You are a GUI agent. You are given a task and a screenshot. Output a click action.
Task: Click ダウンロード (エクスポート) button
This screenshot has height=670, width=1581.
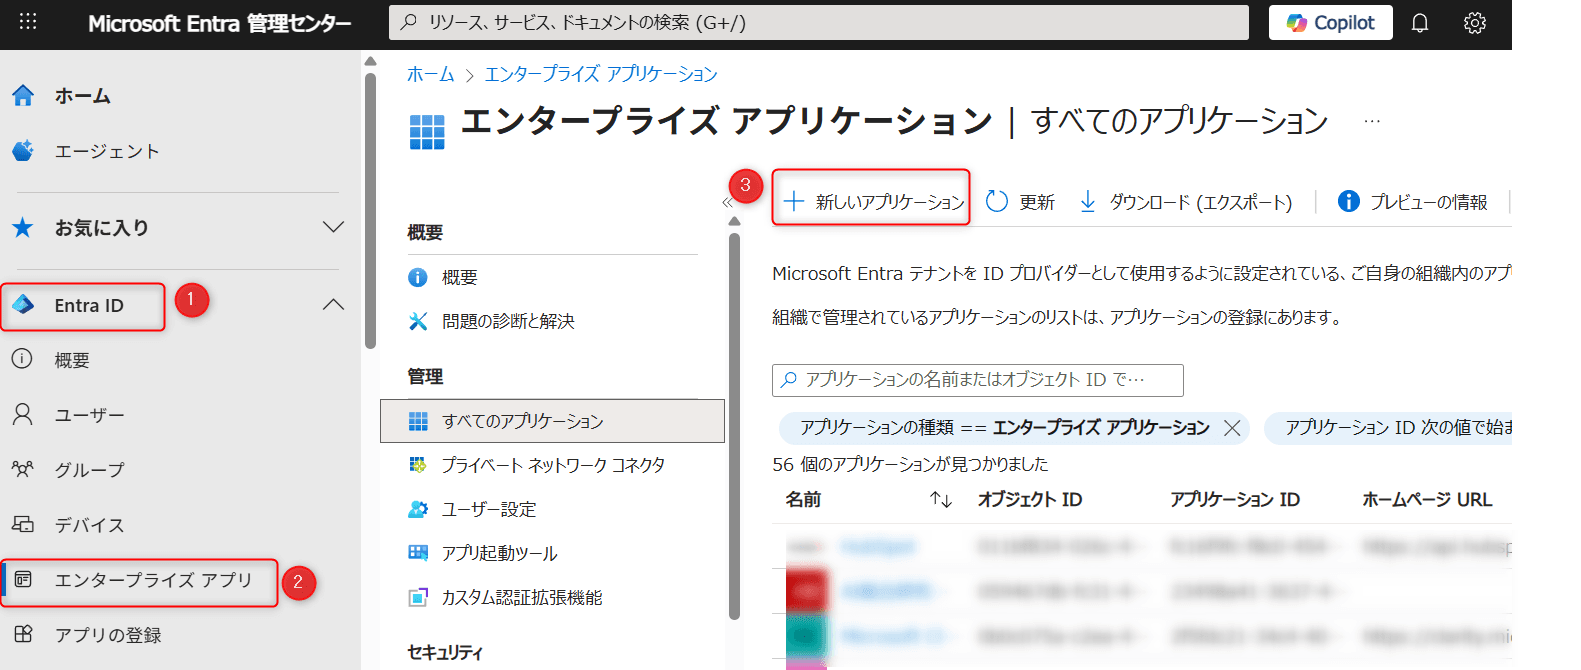click(x=1185, y=202)
